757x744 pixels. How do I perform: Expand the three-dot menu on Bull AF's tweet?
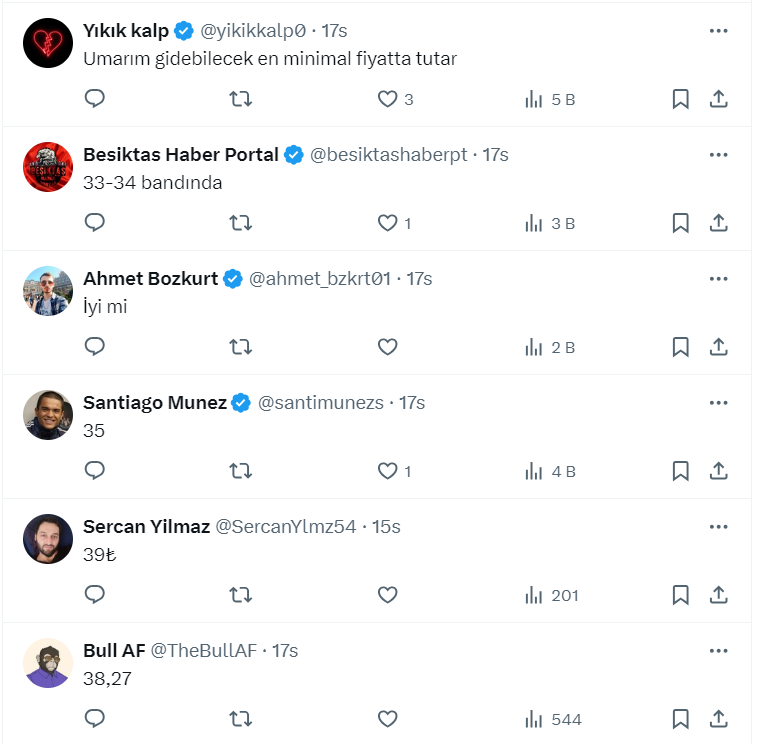718,651
